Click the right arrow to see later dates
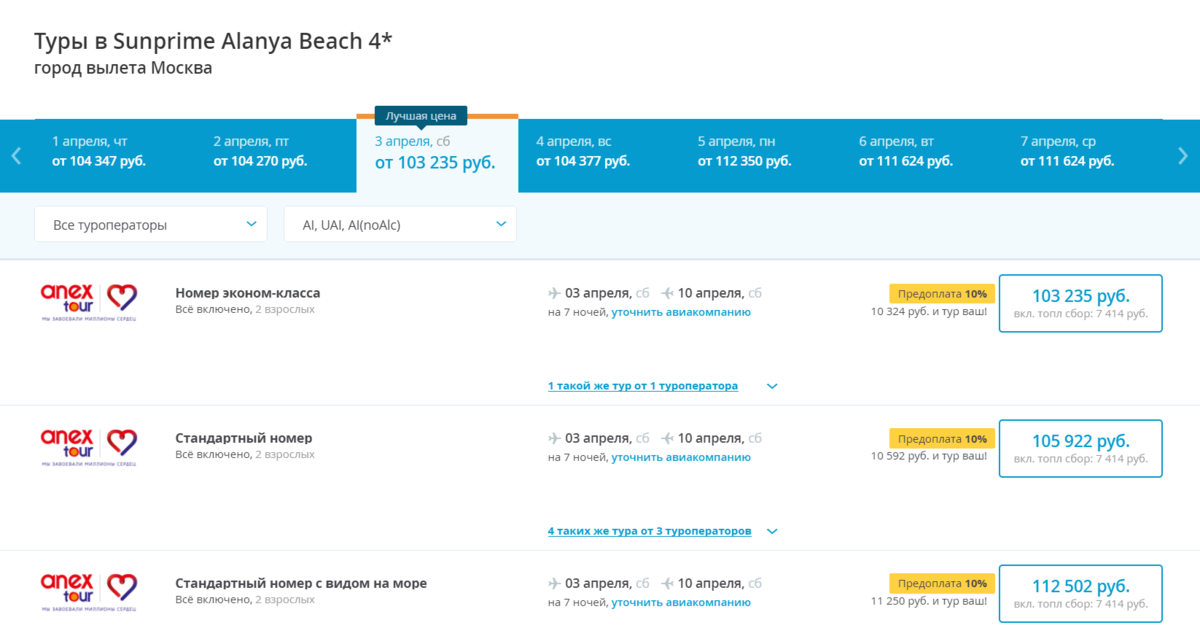This screenshot has height=636, width=1200. pyautogui.click(x=1184, y=155)
